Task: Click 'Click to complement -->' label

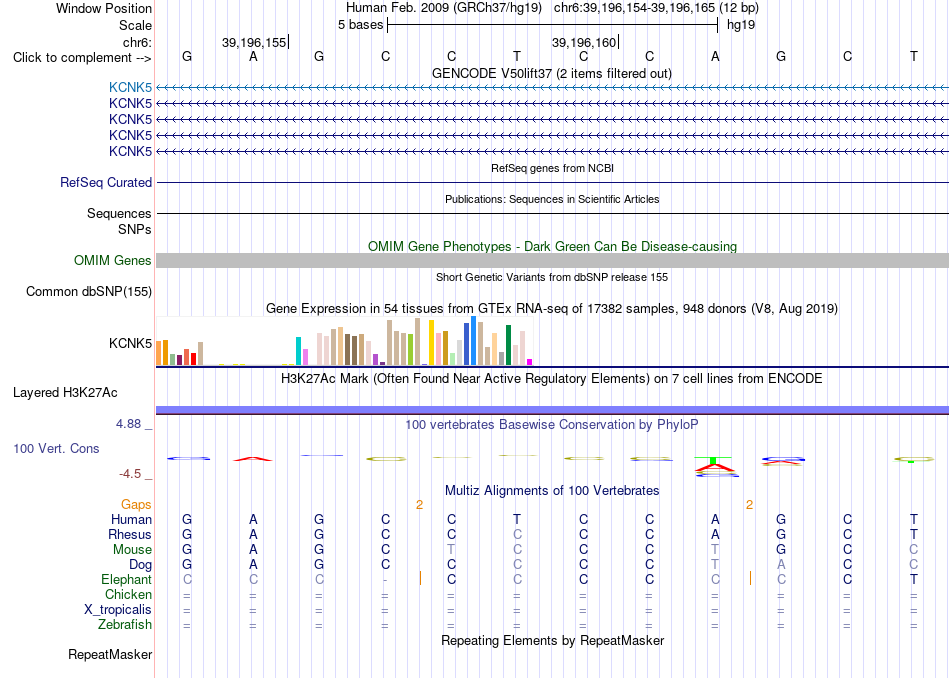Action: point(82,58)
